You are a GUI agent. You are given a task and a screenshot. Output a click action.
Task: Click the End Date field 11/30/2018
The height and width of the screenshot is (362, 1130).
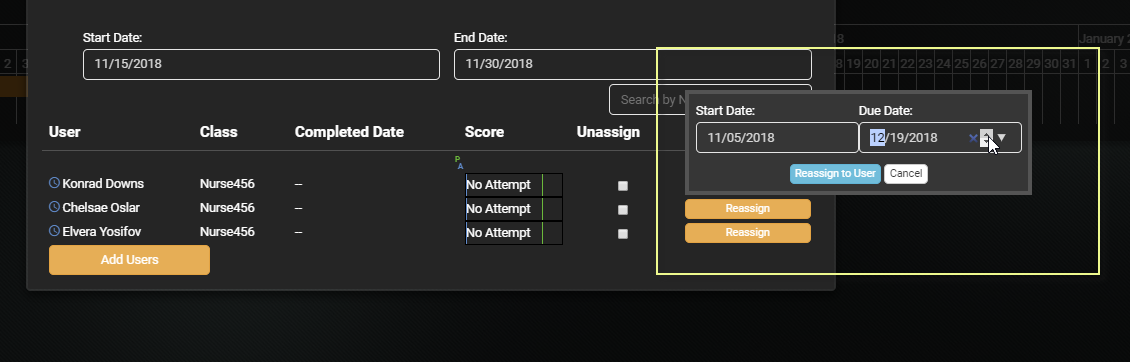(x=633, y=64)
